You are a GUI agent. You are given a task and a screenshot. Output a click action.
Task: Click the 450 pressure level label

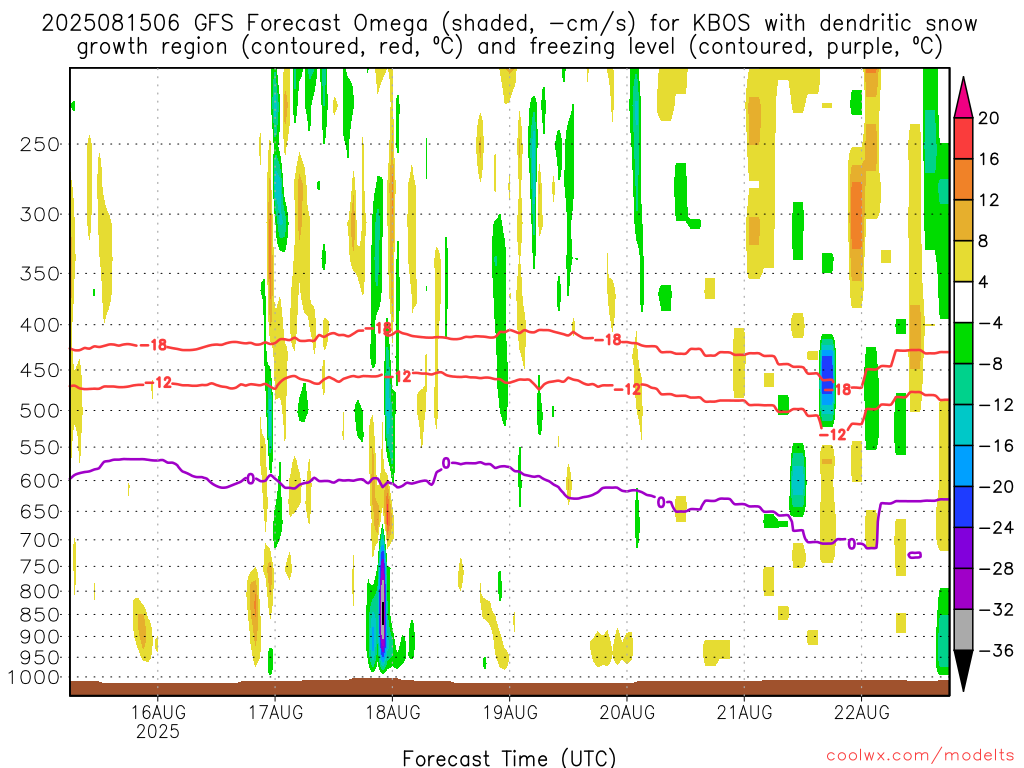click(x=40, y=370)
